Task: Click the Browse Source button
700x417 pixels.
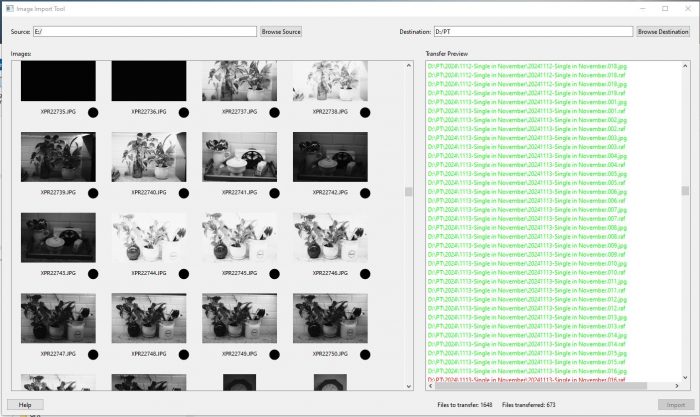Action: 281,32
